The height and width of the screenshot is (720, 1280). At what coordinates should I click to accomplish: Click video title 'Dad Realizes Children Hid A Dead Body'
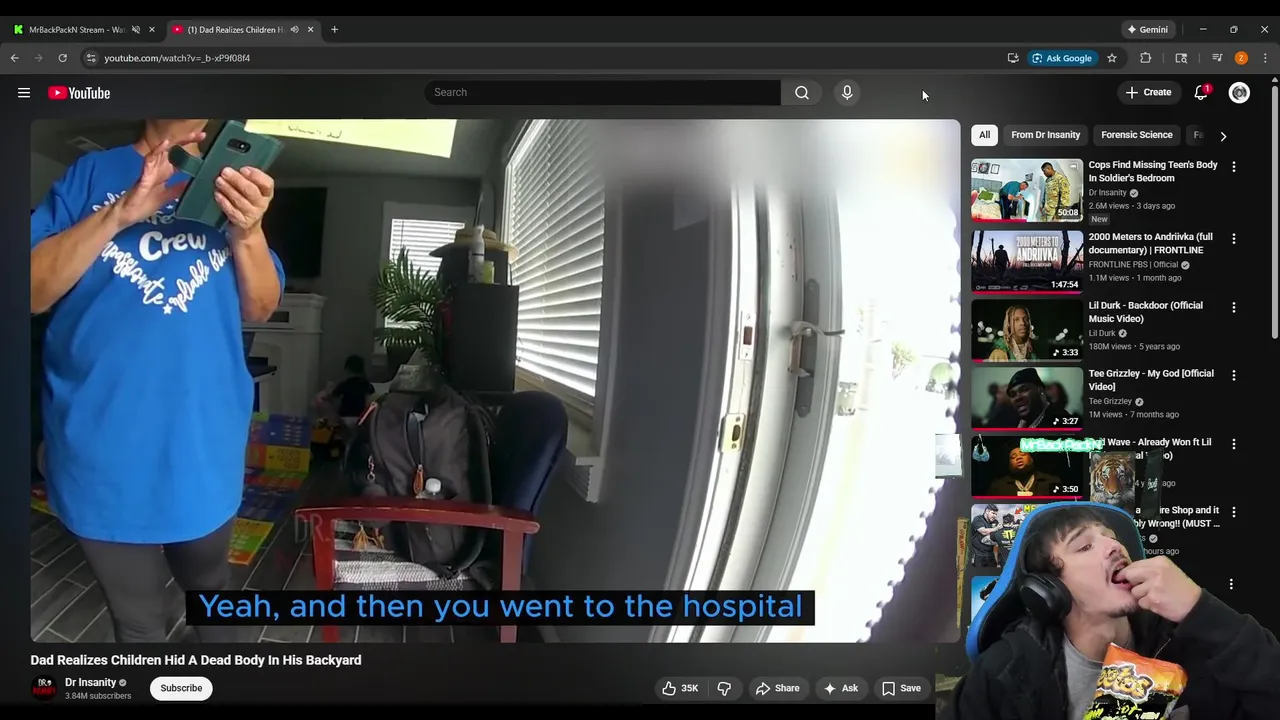[196, 660]
